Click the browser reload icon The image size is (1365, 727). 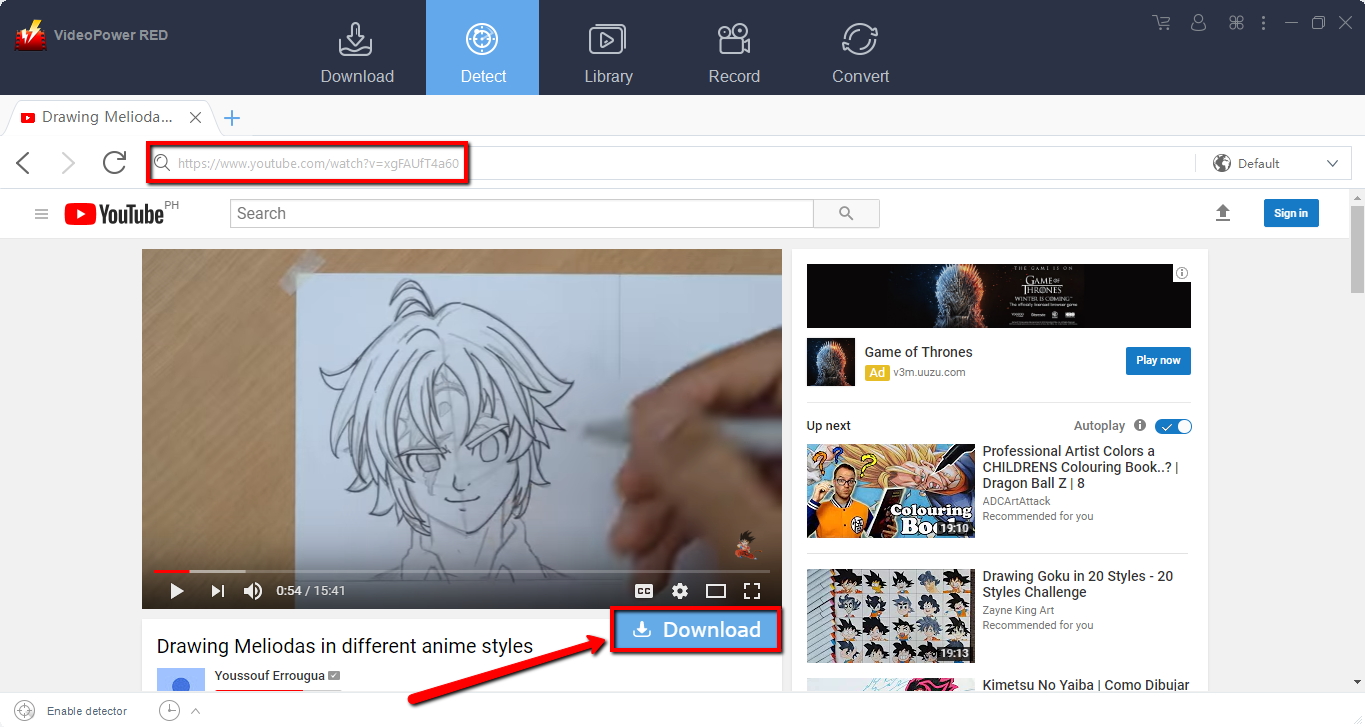115,163
